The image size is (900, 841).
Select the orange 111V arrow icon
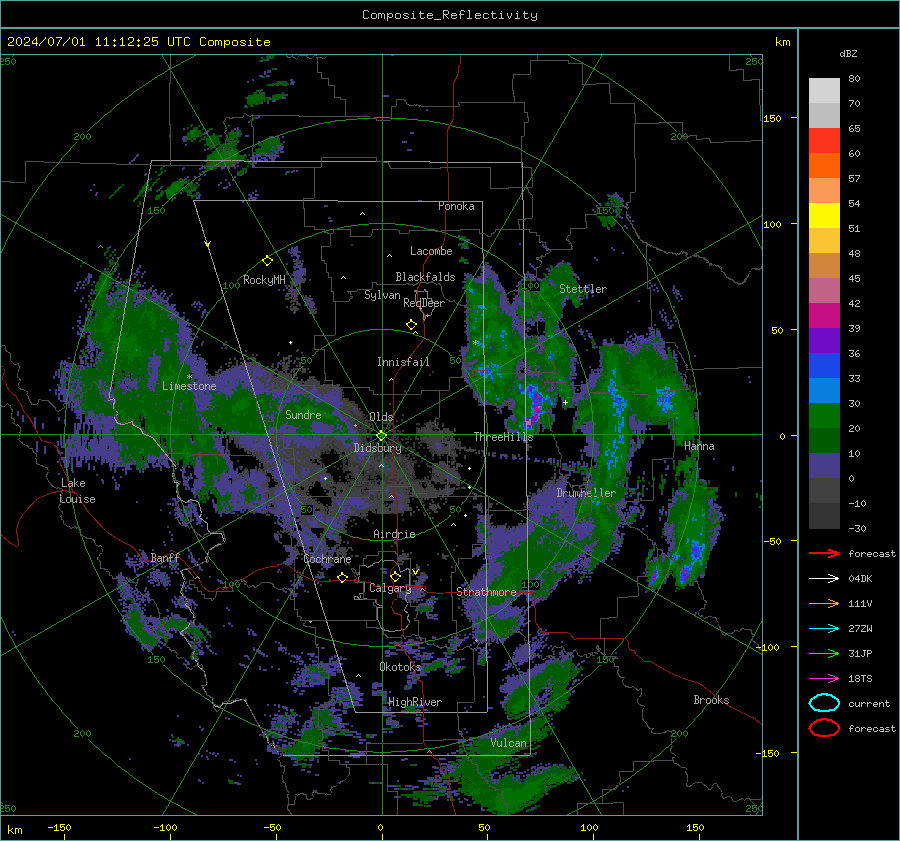point(824,603)
